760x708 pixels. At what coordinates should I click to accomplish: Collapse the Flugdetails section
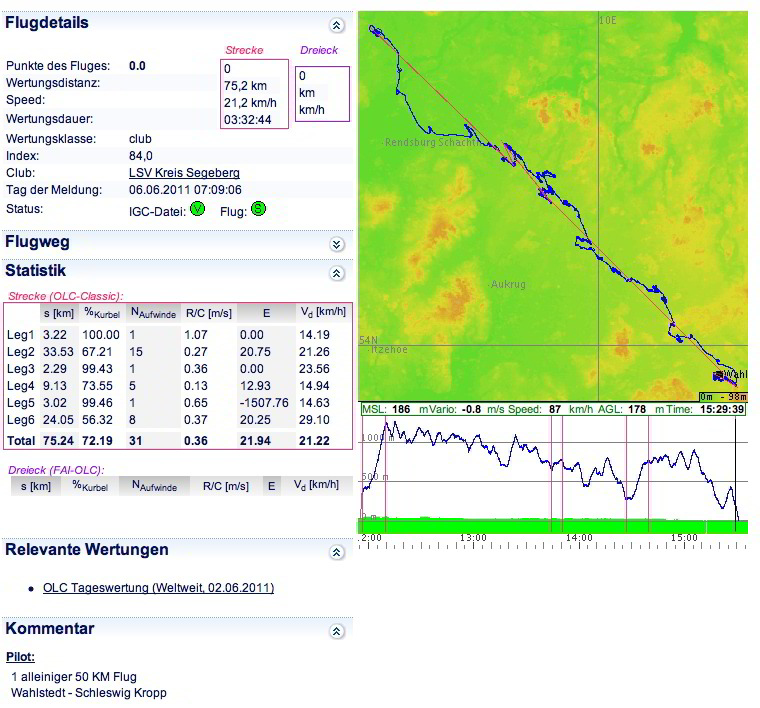click(337, 25)
